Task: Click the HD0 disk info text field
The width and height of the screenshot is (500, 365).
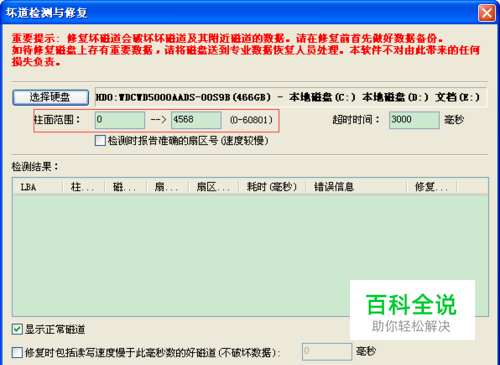Action: click(291, 97)
